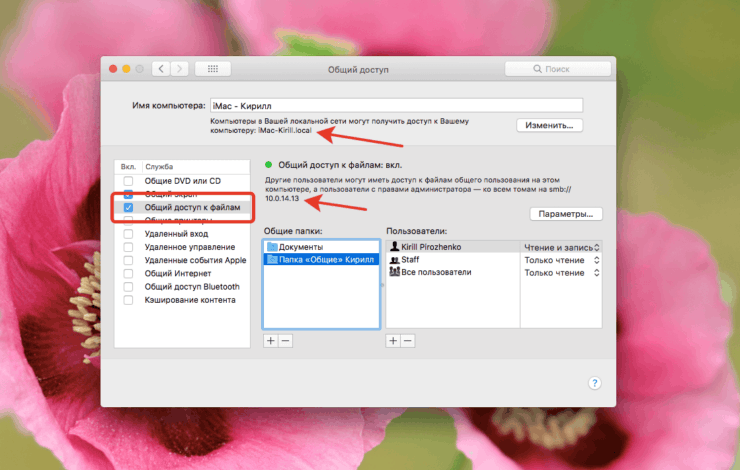Enable the Удаленный вход checkbox
The height and width of the screenshot is (470, 740).
[128, 233]
